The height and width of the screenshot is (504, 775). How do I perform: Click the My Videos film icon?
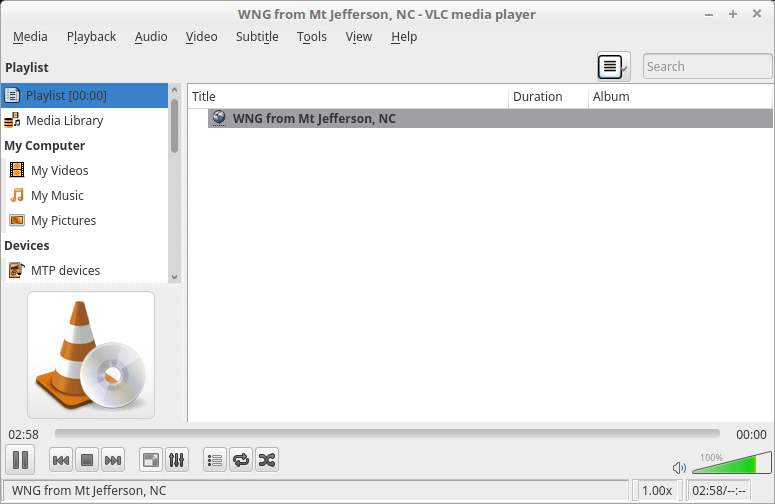tap(17, 170)
